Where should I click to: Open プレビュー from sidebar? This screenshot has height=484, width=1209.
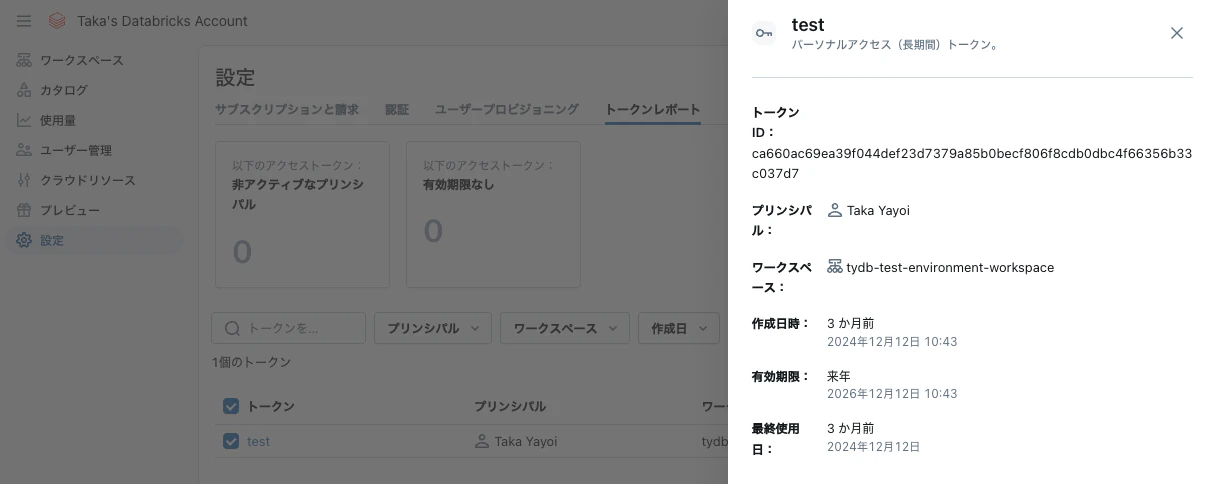[x=97, y=210]
